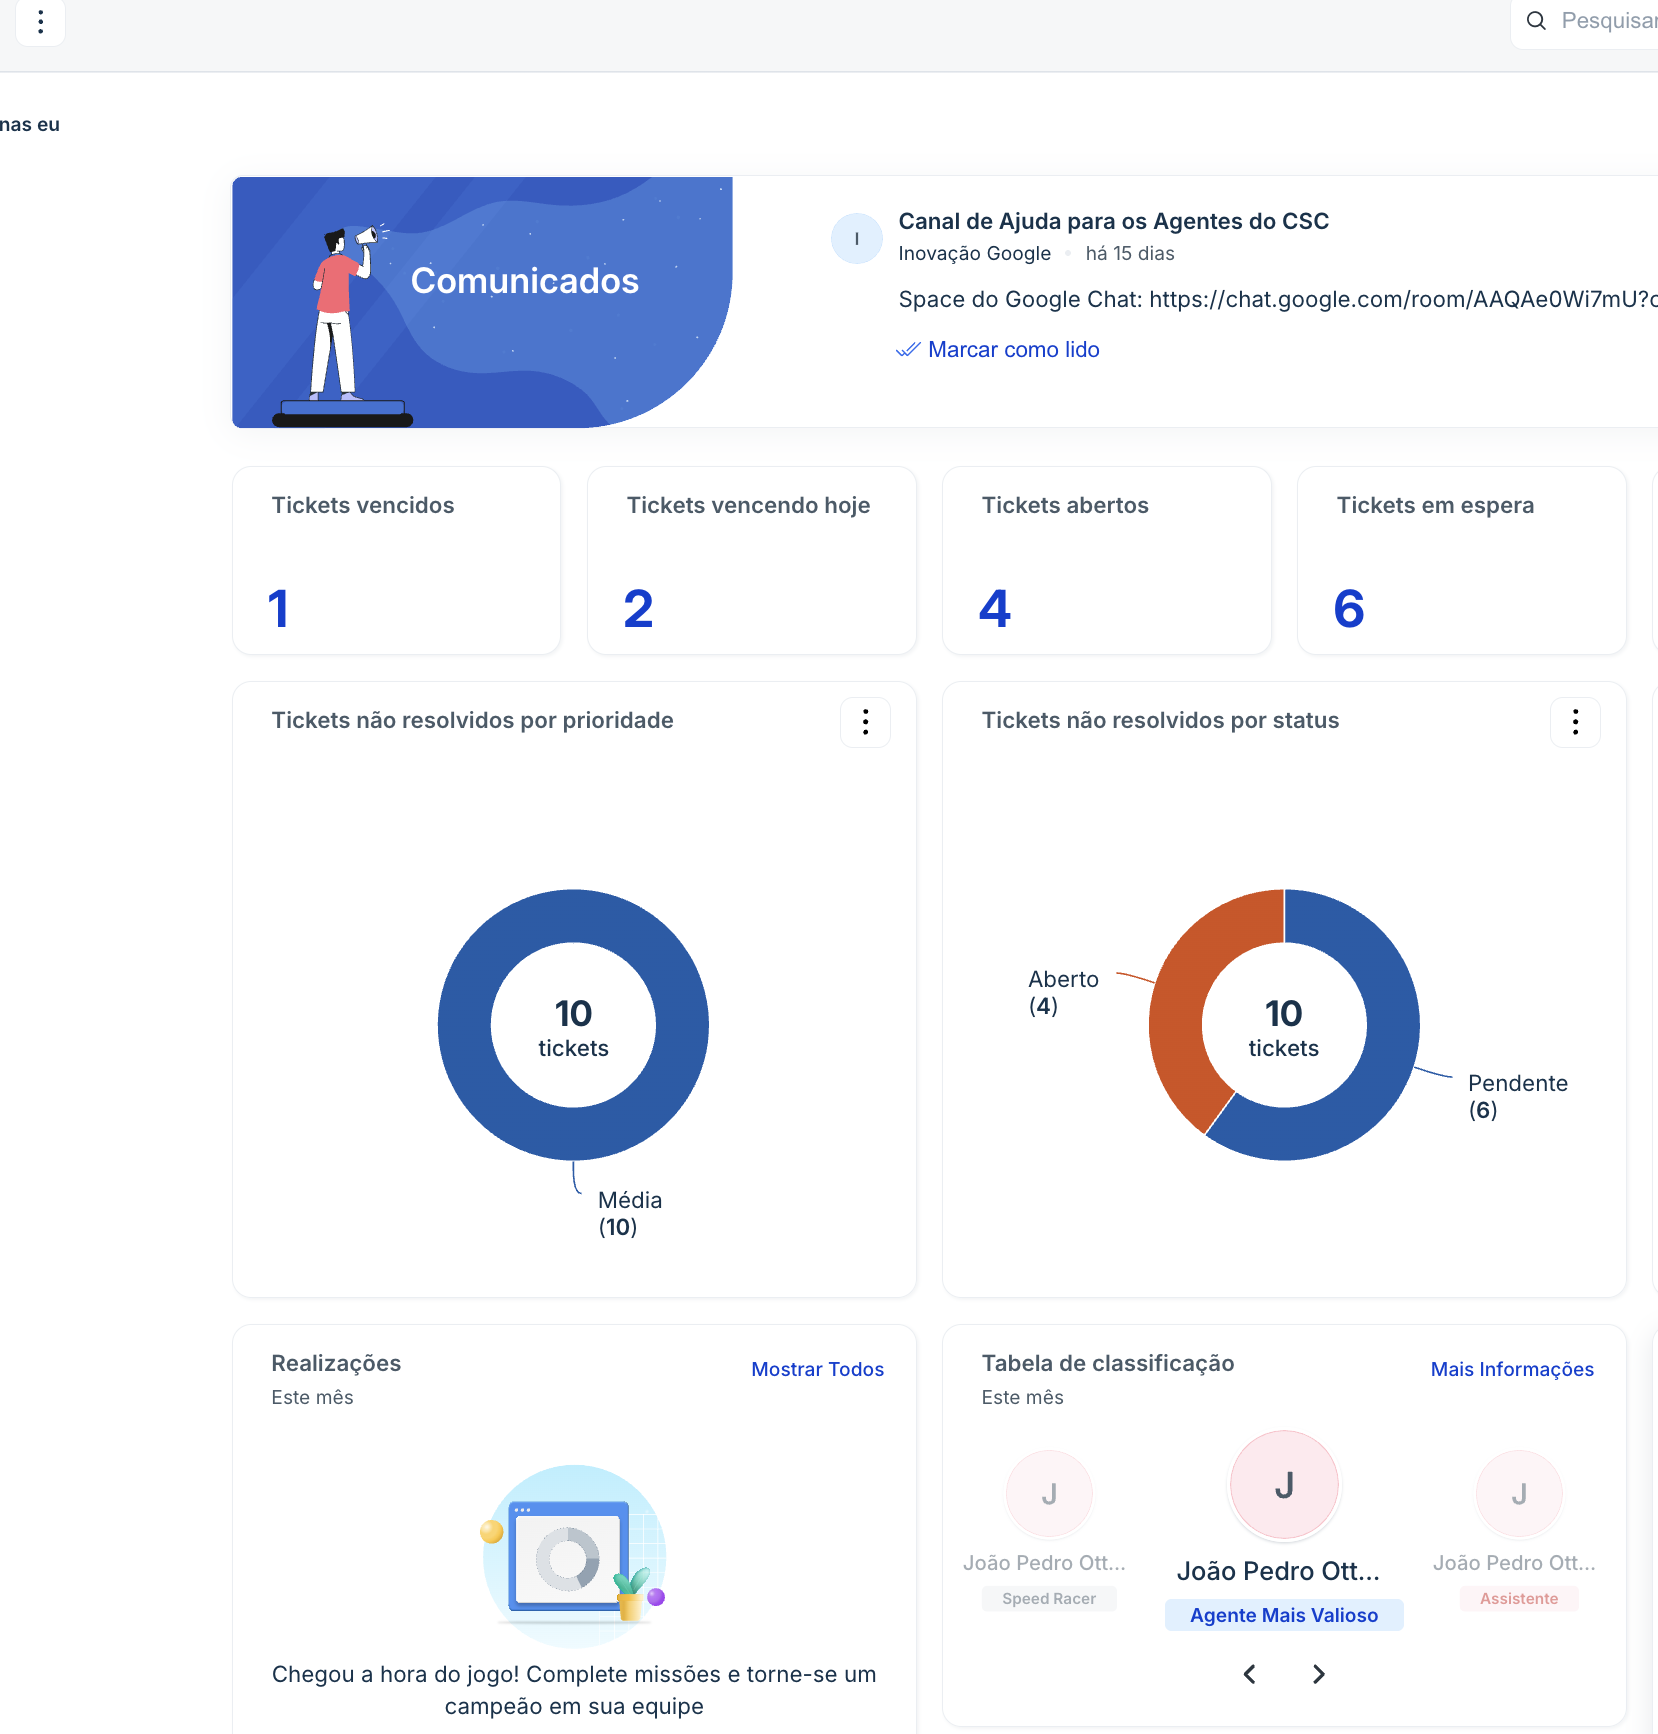Open the Tickets em espera card
1658x1734 pixels.
click(1461, 560)
